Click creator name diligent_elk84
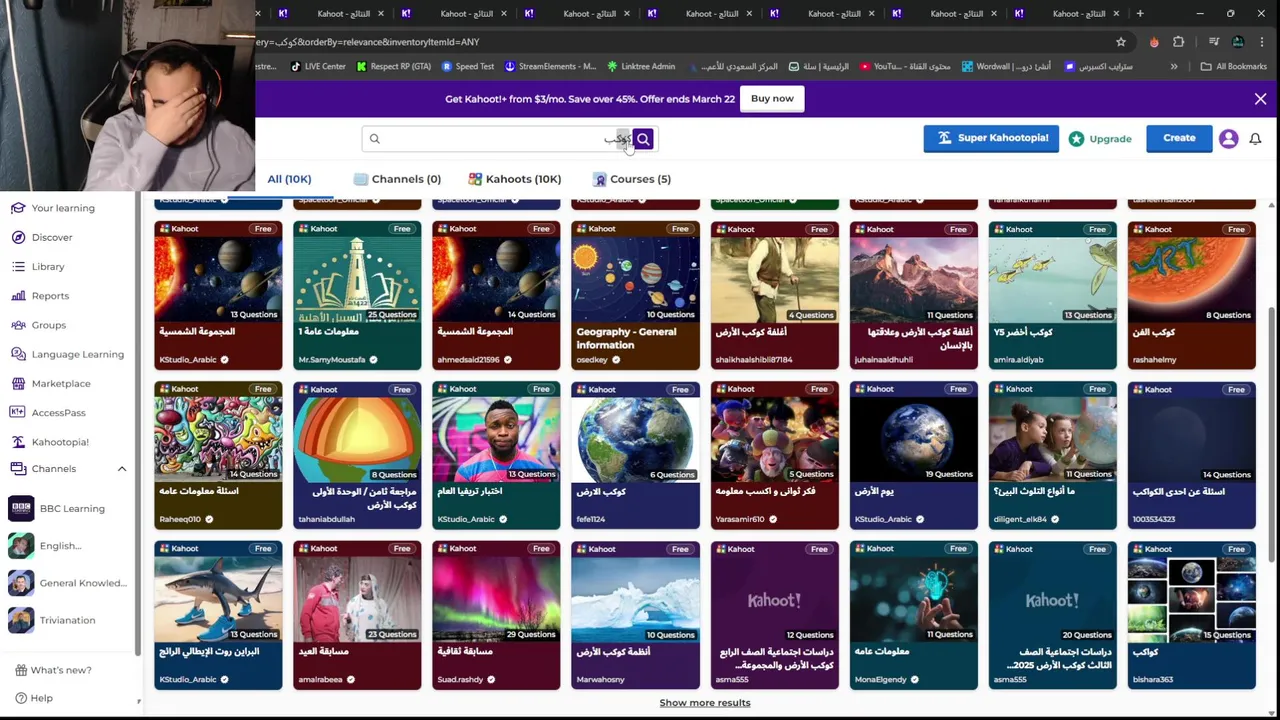 pyautogui.click(x=1020, y=519)
